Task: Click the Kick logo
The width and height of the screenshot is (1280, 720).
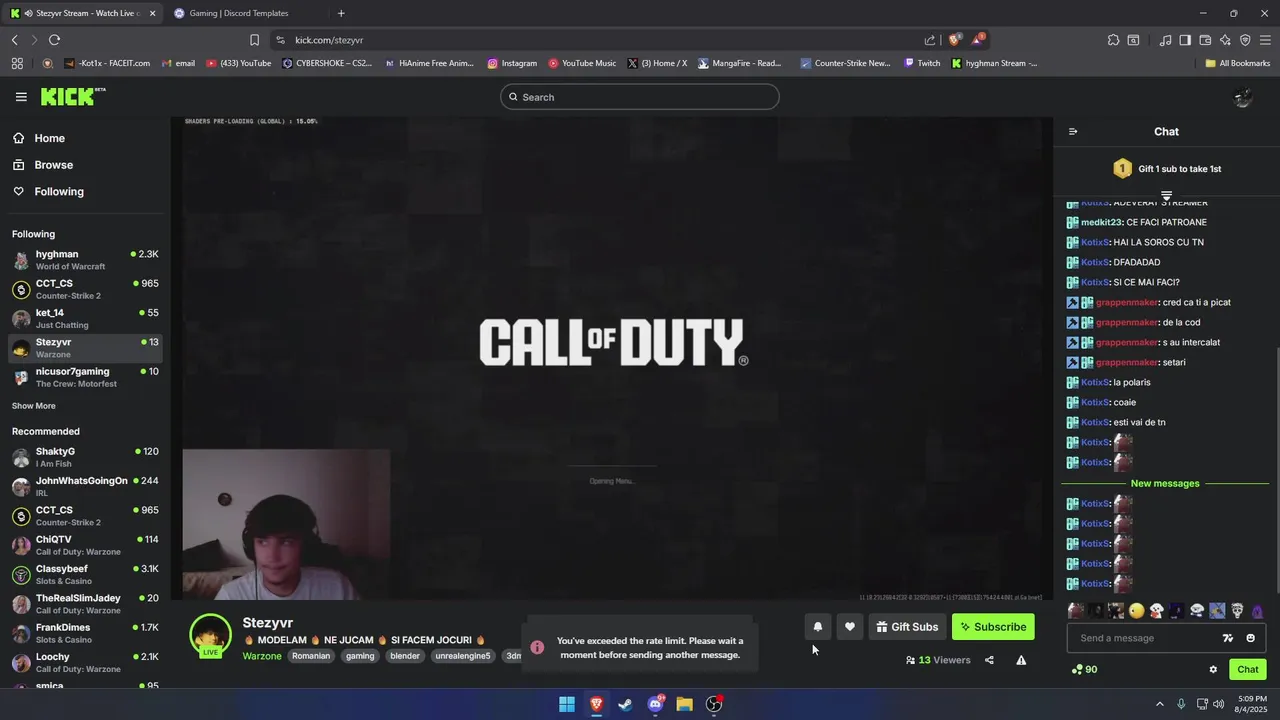Action: (x=72, y=96)
